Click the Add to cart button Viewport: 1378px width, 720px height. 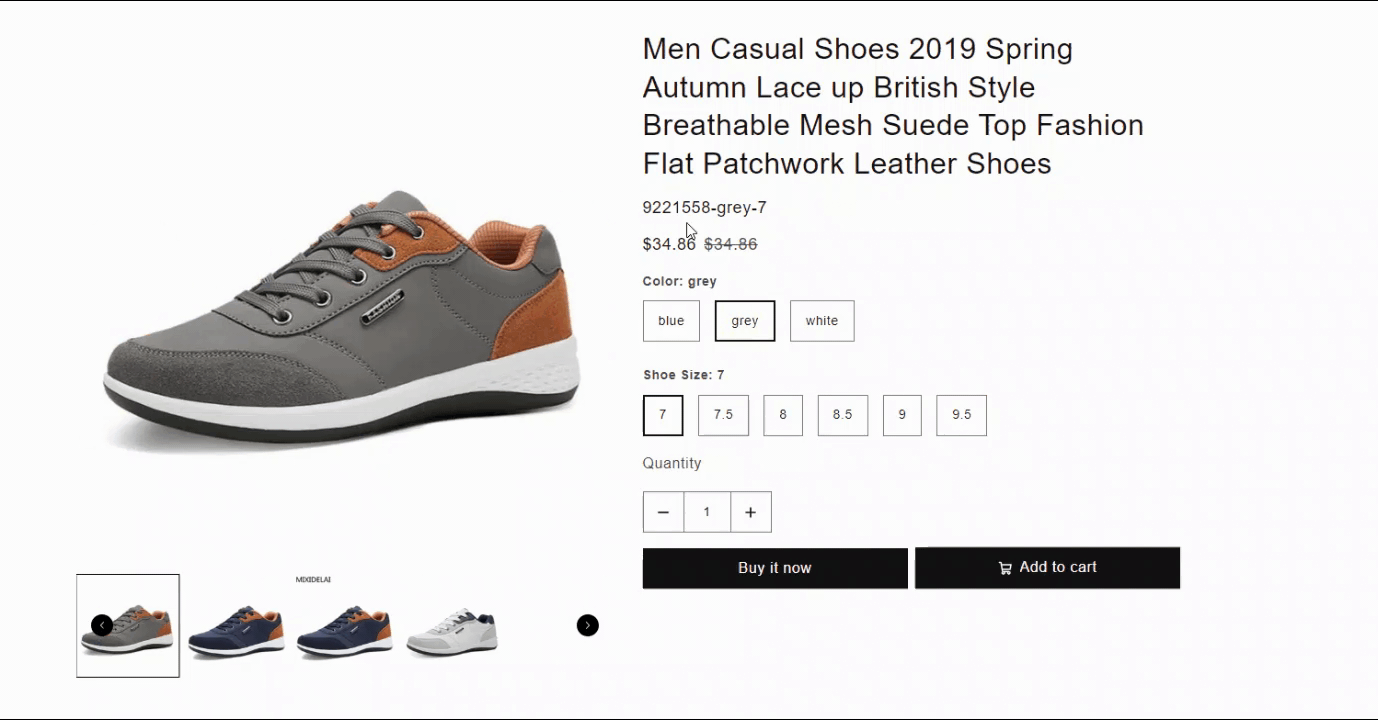click(x=1047, y=567)
